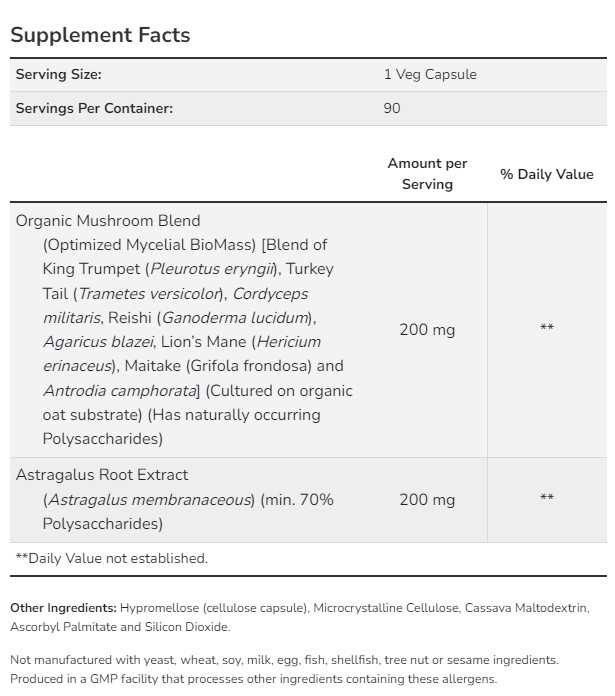Click the Antrodia camphorata italic text
Viewport: 615px width, 696px height.
[x=120, y=391]
